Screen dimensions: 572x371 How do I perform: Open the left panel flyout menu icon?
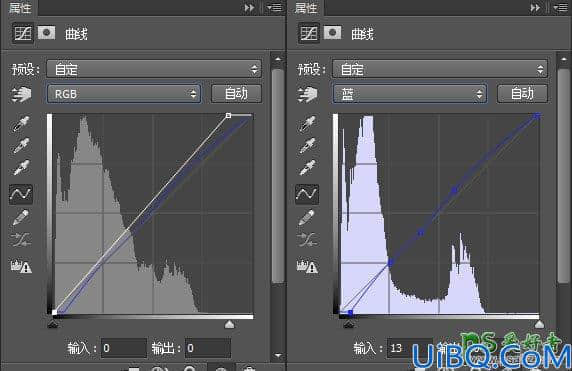click(274, 7)
